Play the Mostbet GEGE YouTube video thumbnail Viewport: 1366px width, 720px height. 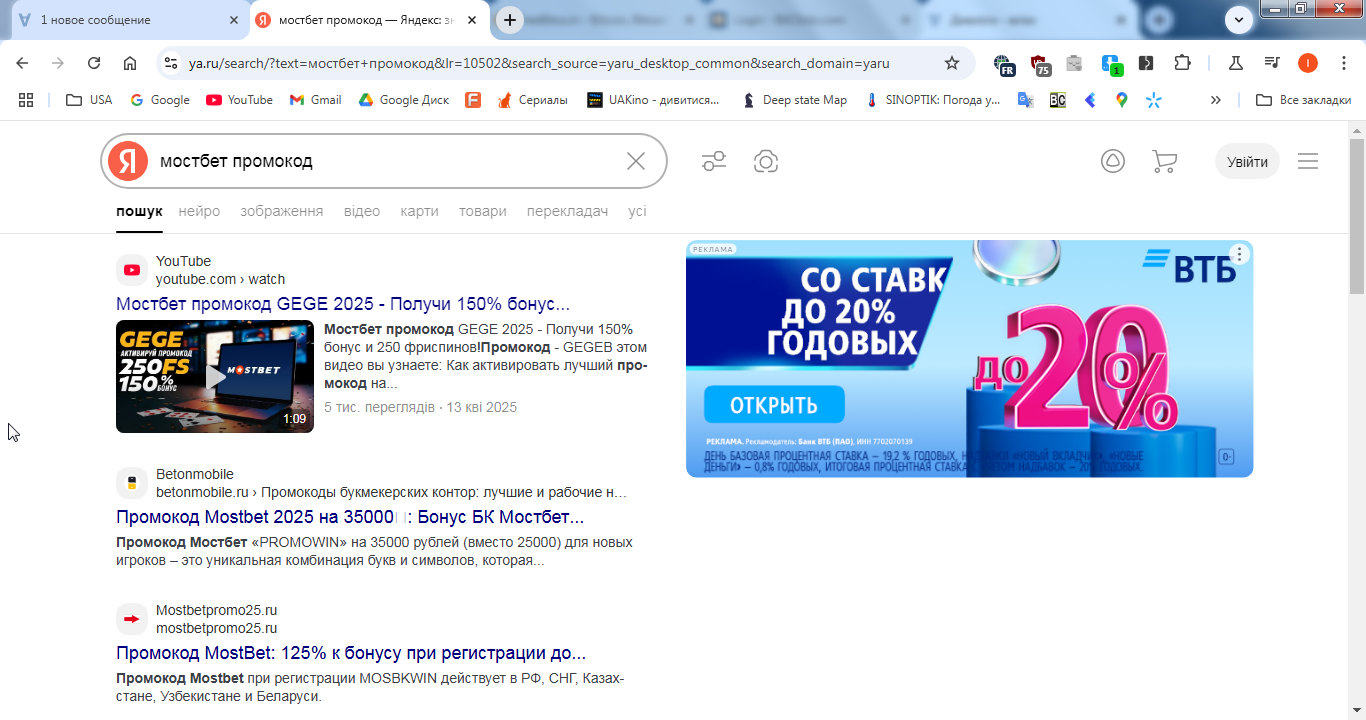pyautogui.click(x=215, y=376)
